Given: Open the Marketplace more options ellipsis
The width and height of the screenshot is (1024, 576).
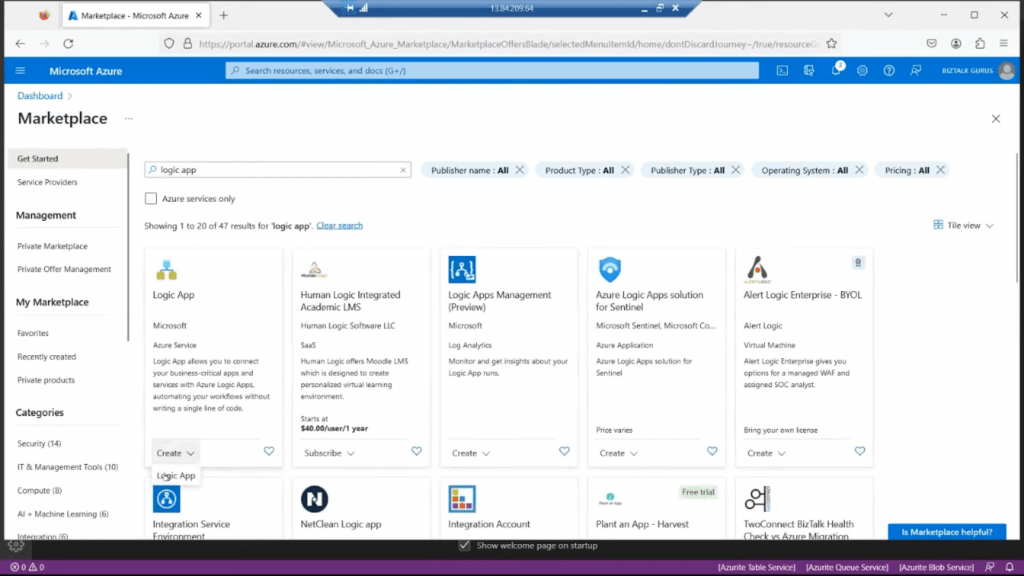Looking at the screenshot, I should click(x=129, y=119).
